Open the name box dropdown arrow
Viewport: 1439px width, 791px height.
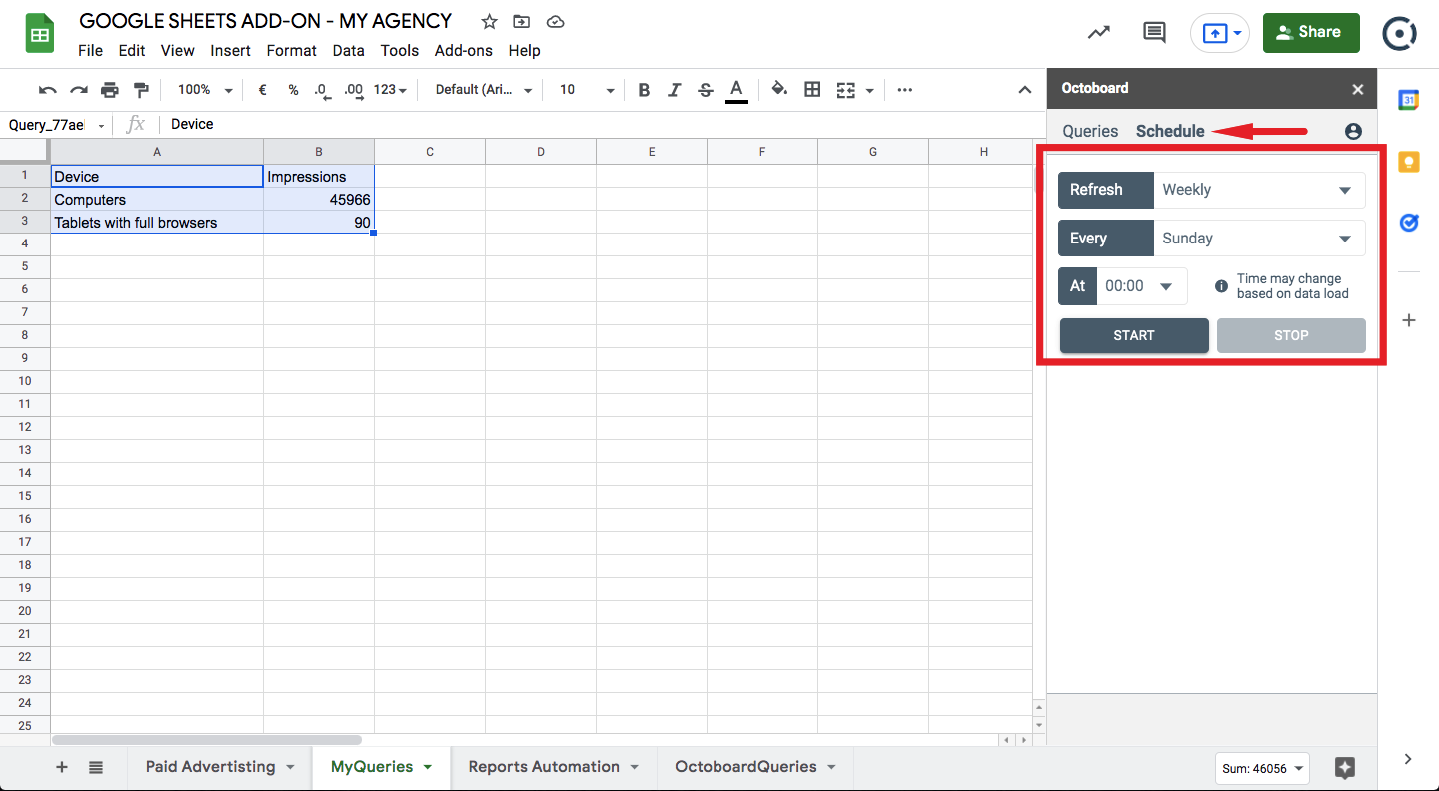click(x=101, y=125)
